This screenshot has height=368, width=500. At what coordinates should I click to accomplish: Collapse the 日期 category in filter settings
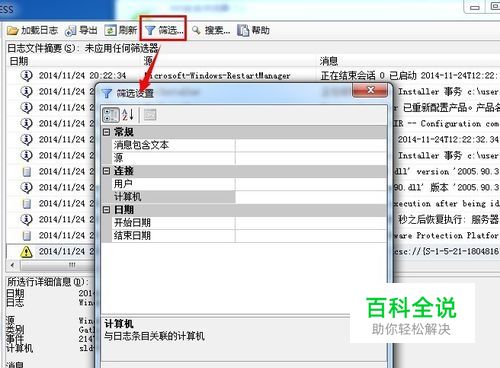coord(106,210)
